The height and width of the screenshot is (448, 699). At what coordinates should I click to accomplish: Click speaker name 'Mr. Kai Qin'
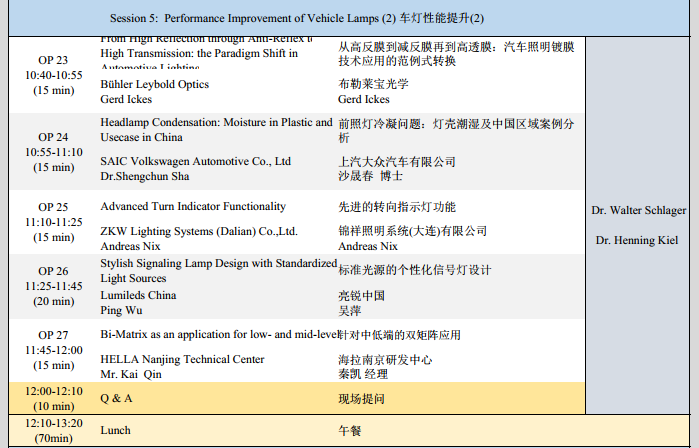131,374
